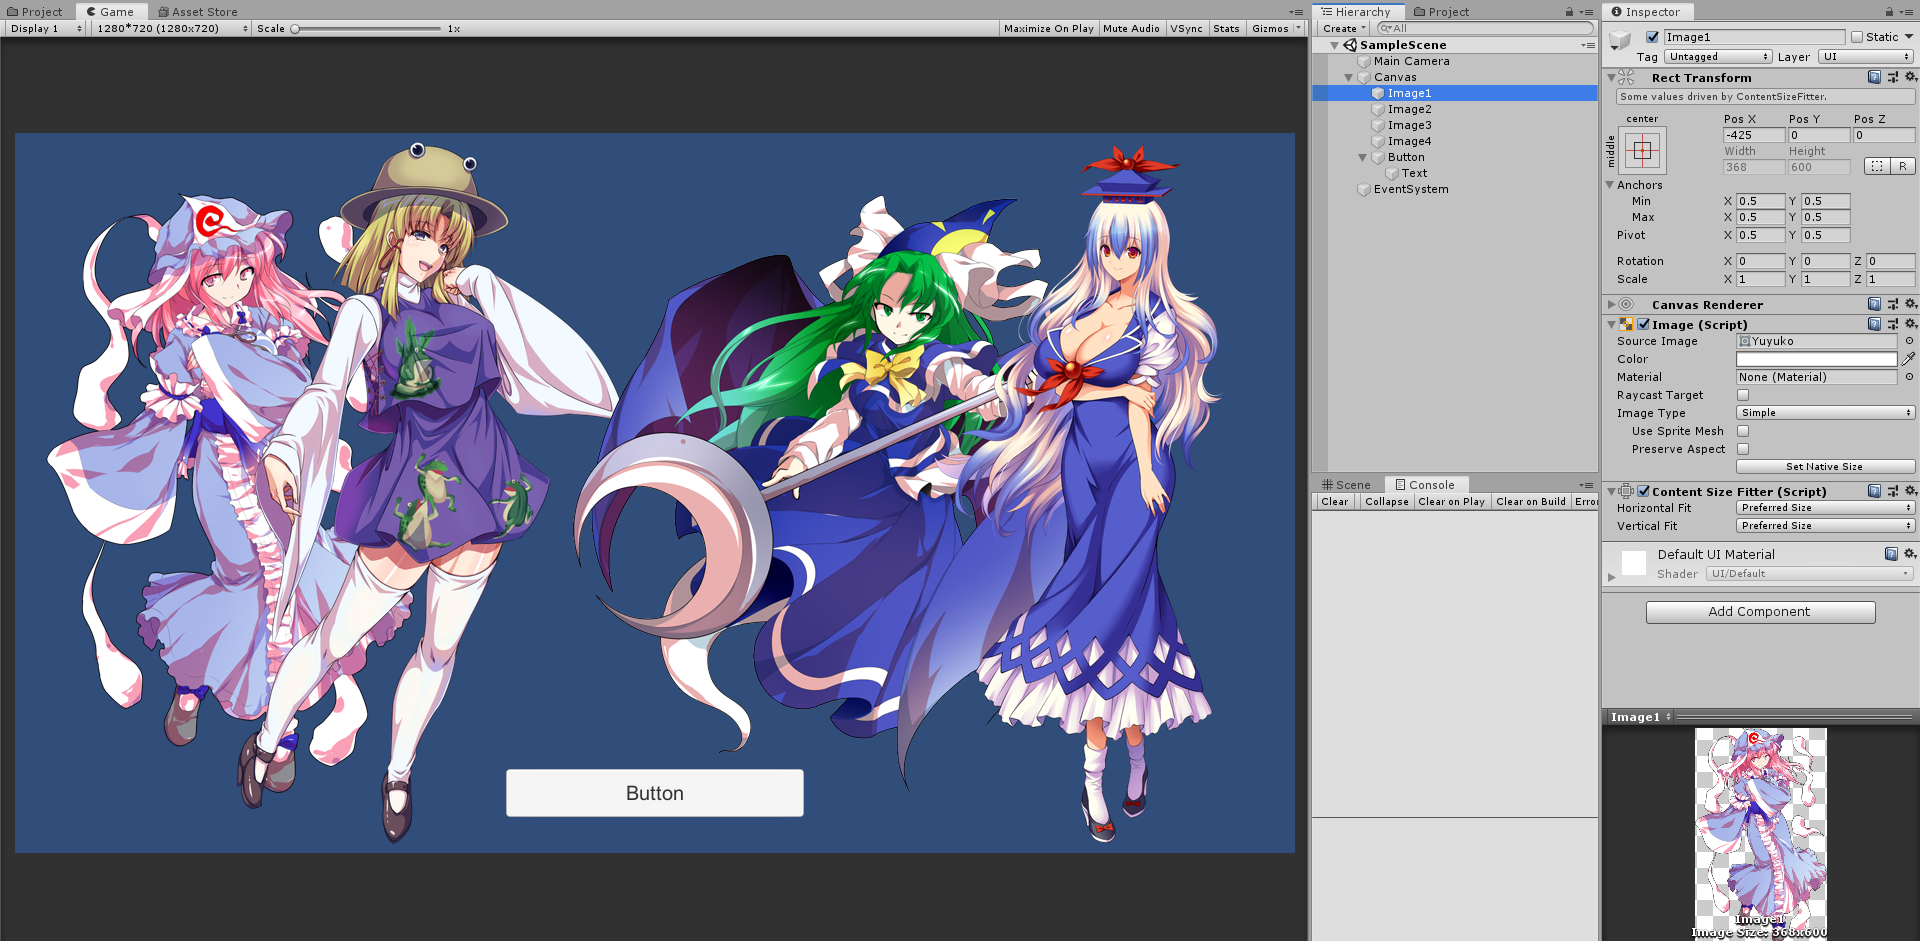The height and width of the screenshot is (941, 1920).
Task: Lock the Inspector panel
Action: pos(1889,12)
